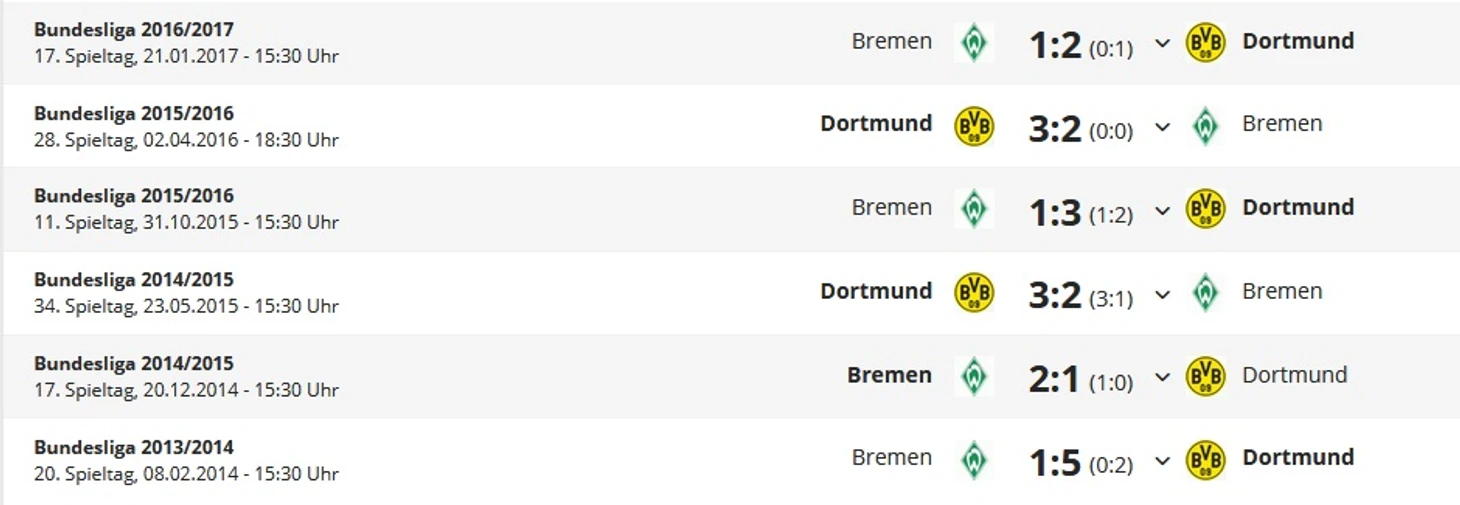Expand details for the 21.01.2017 match

point(1162,44)
